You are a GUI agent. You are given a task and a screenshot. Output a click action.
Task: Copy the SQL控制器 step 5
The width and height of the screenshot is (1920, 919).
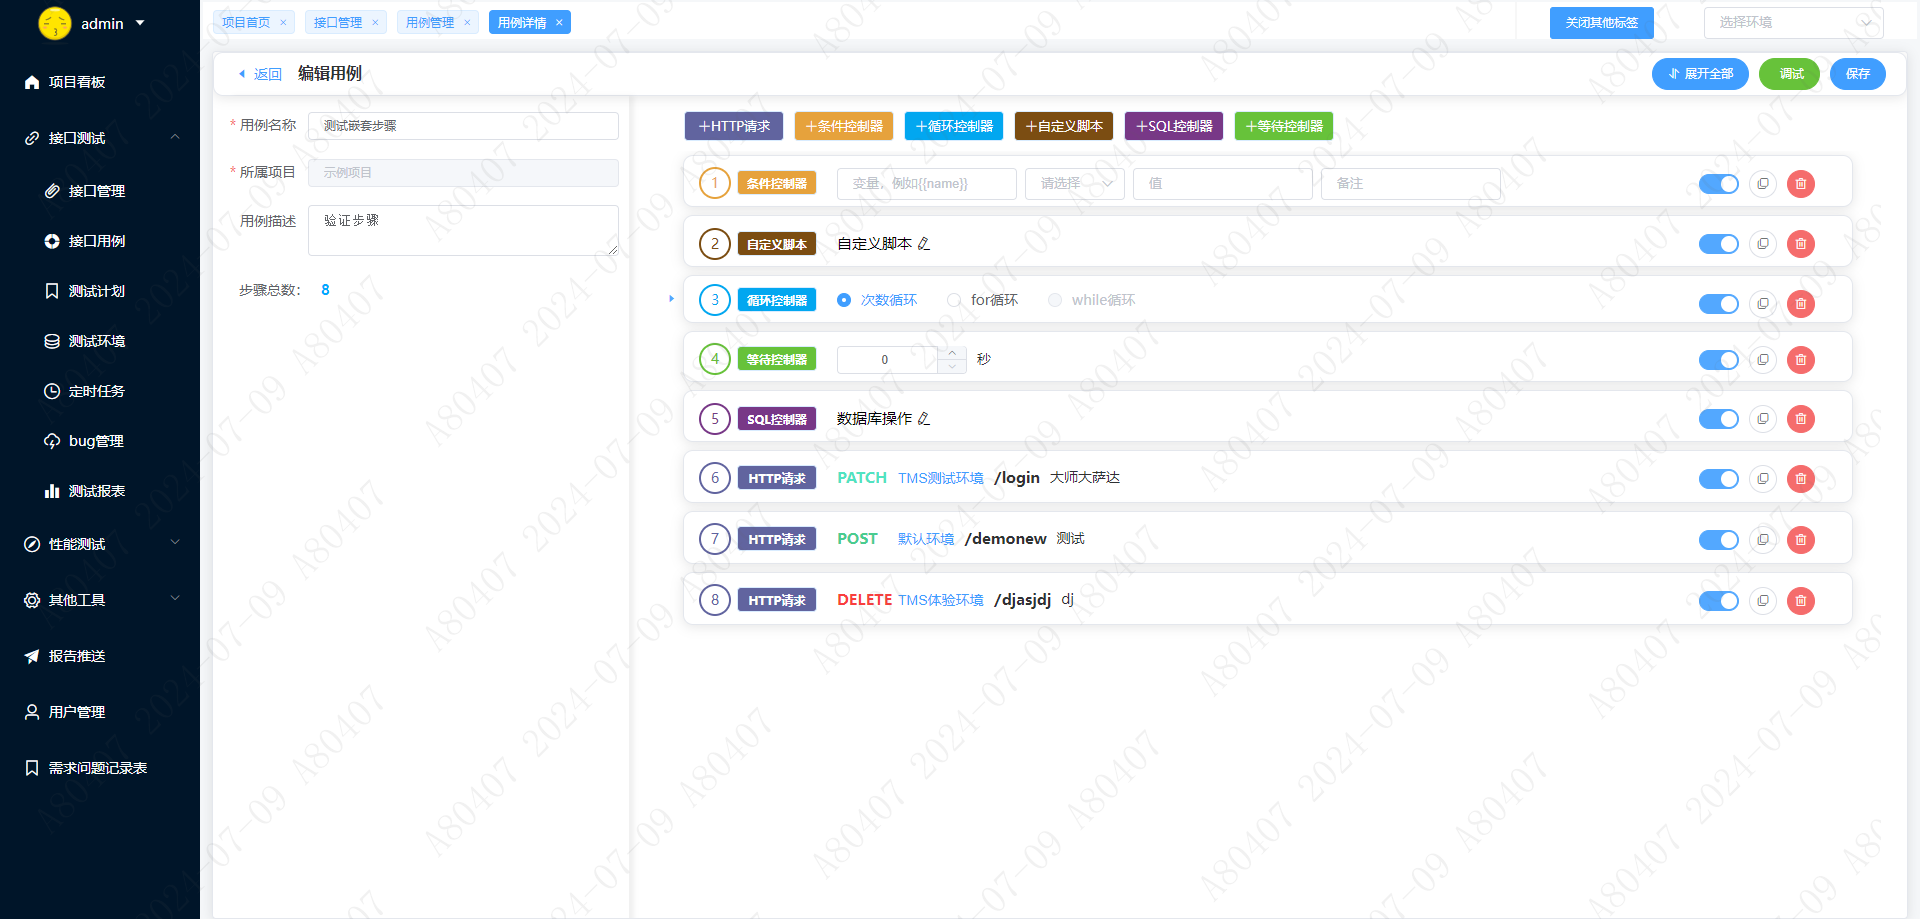coord(1763,419)
